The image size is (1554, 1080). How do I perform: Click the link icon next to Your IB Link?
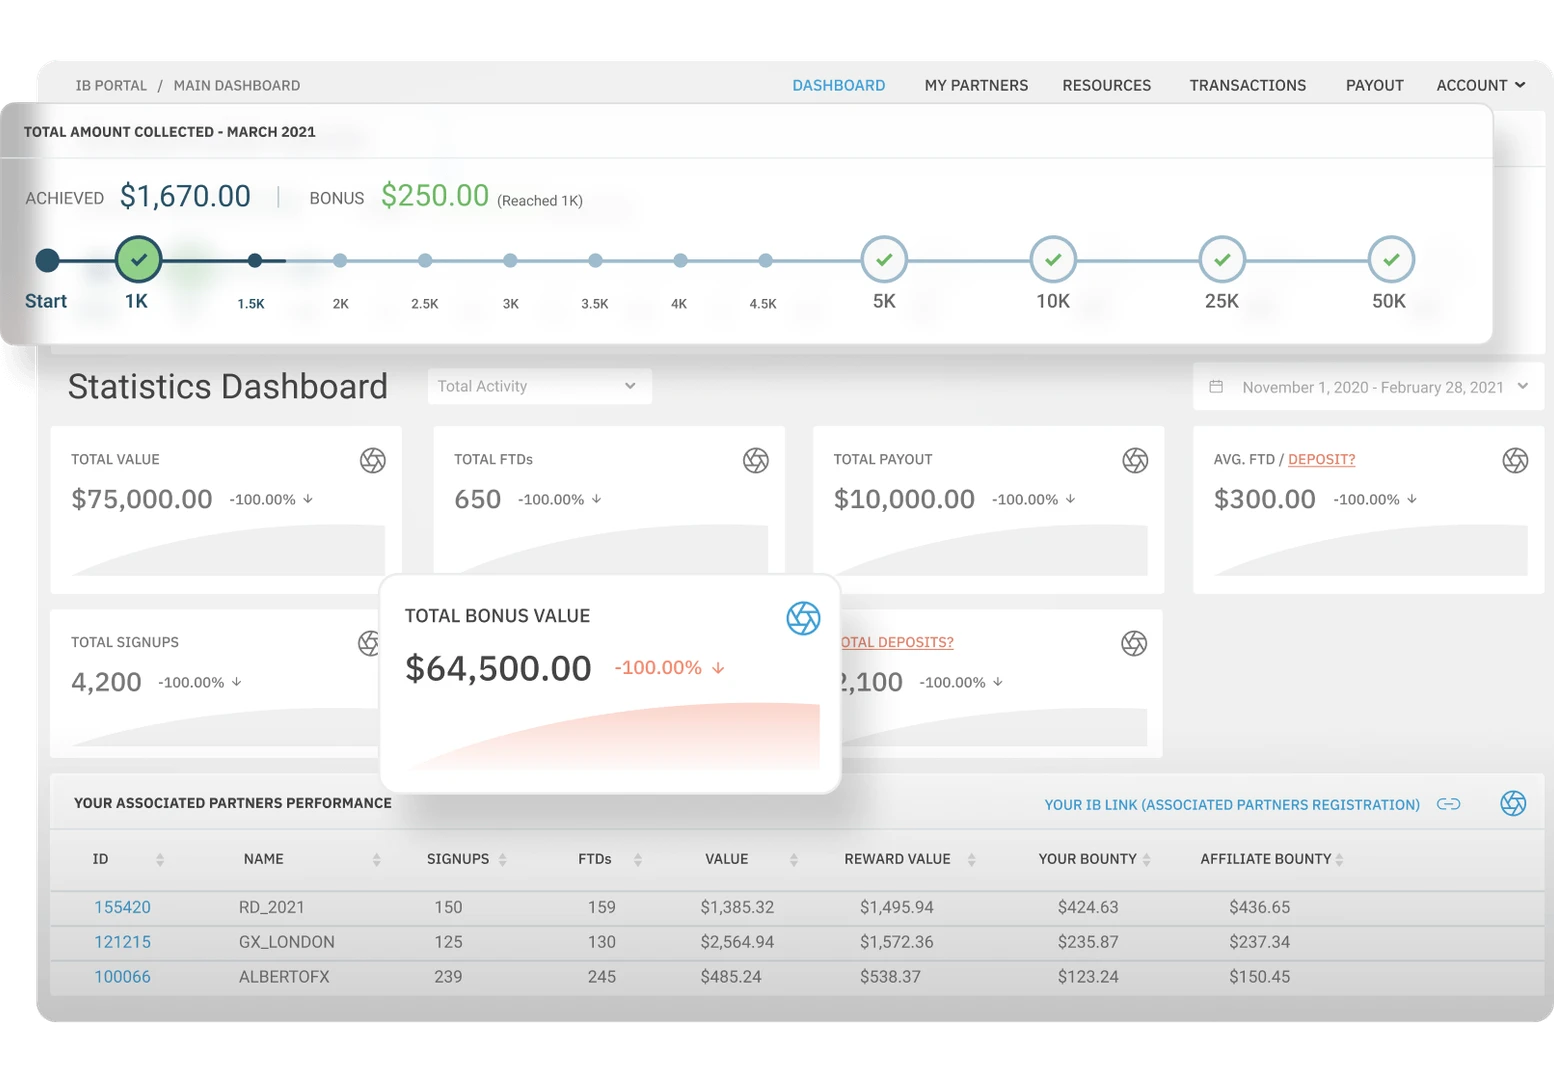pyautogui.click(x=1449, y=803)
